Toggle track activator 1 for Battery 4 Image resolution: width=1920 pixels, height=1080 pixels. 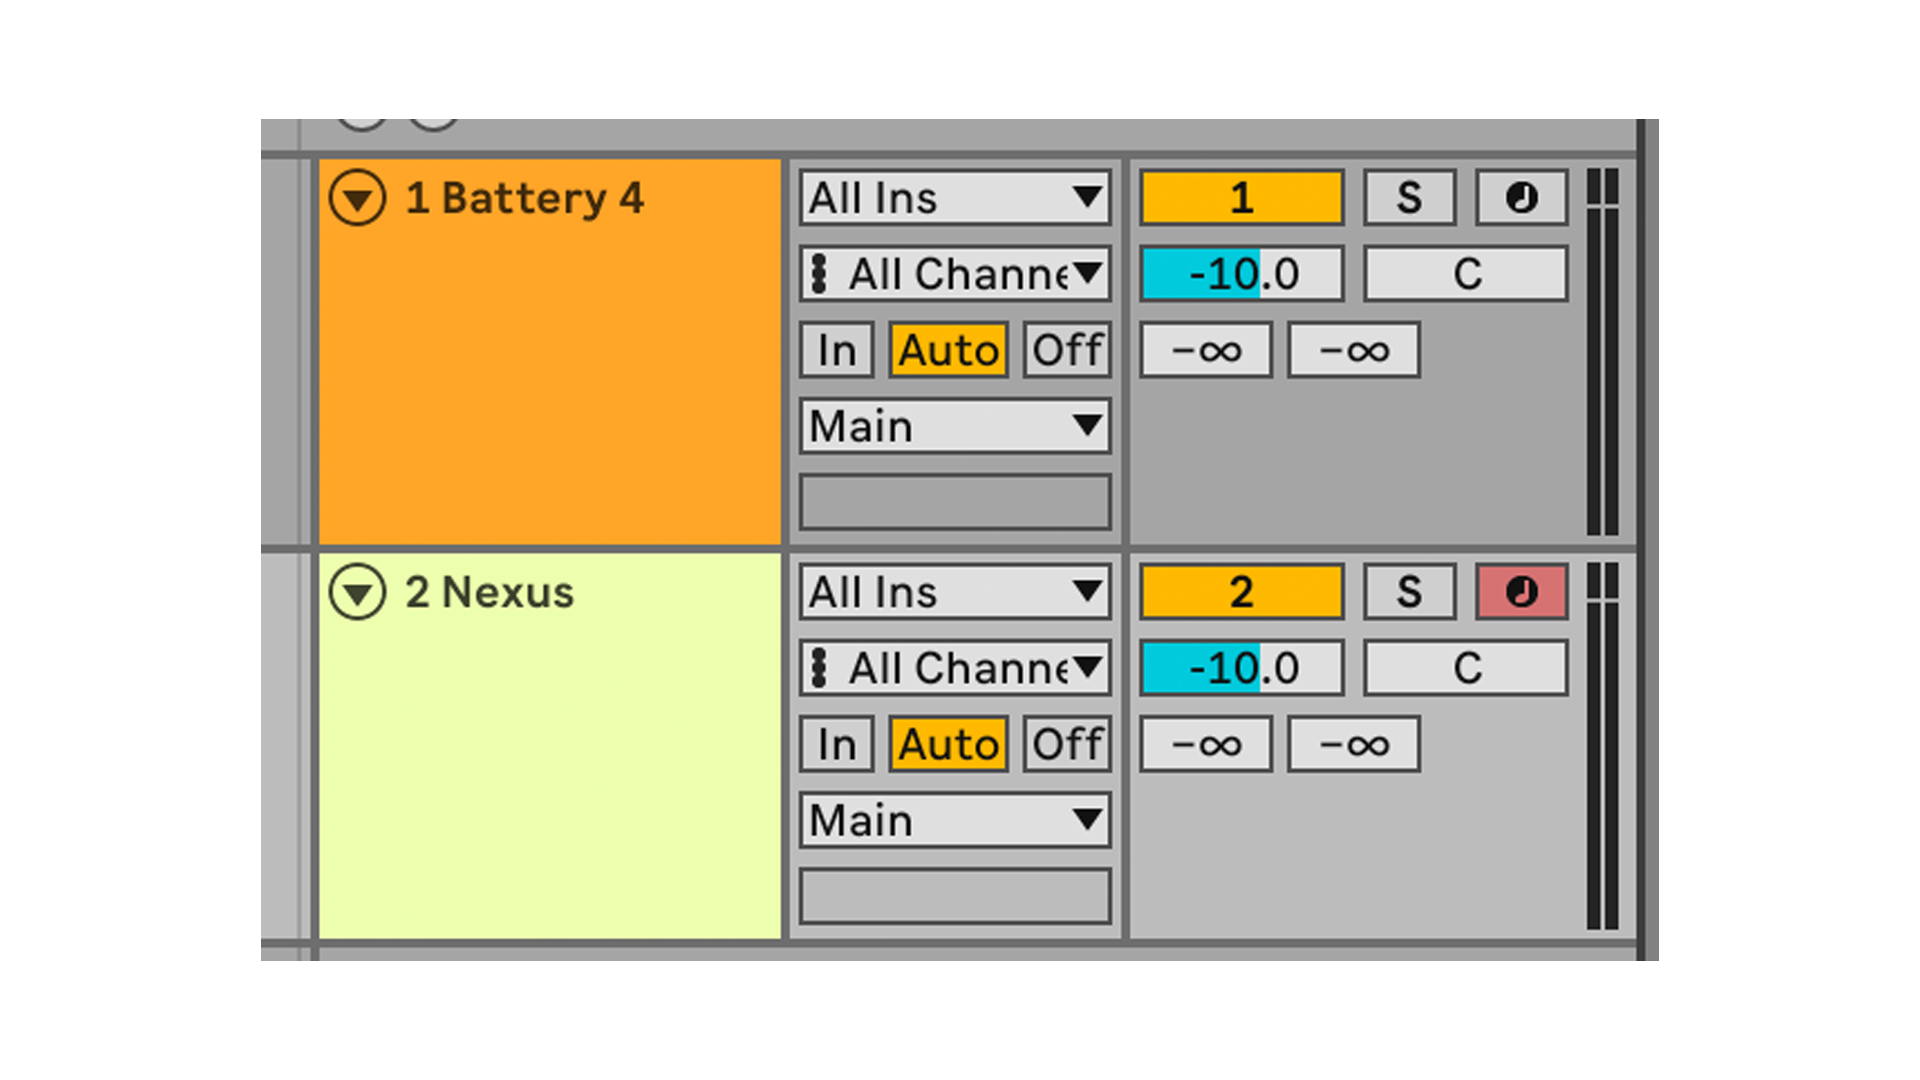pyautogui.click(x=1242, y=197)
